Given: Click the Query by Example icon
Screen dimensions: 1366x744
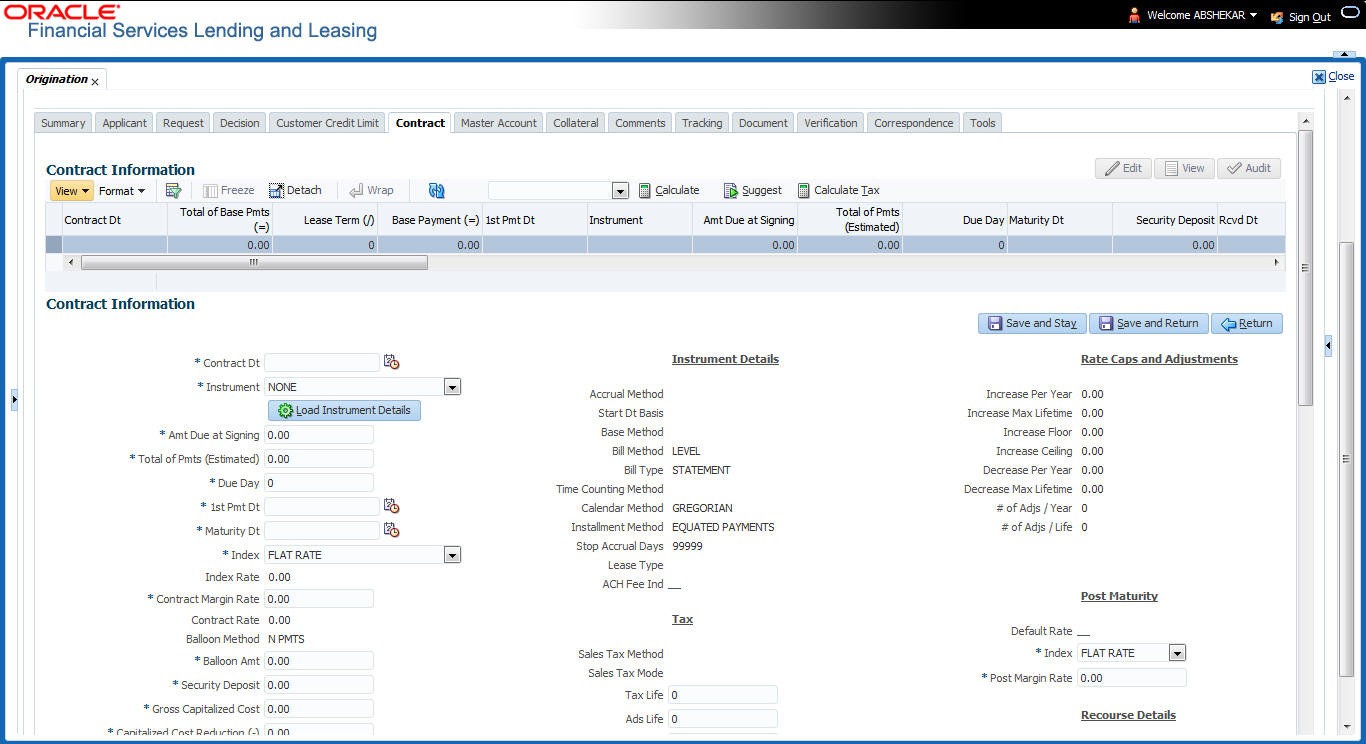Looking at the screenshot, I should [x=173, y=190].
